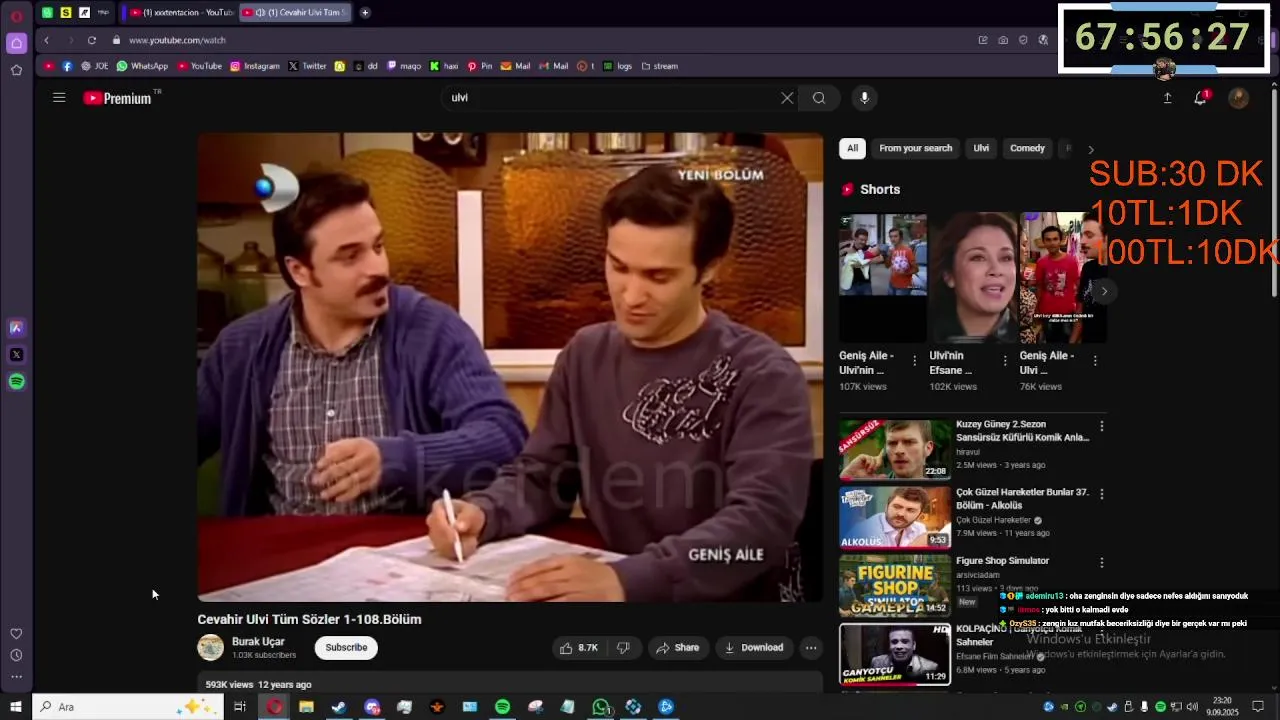This screenshot has height=720, width=1280.
Task: Open a new browser tab with plus
Action: coord(365,12)
